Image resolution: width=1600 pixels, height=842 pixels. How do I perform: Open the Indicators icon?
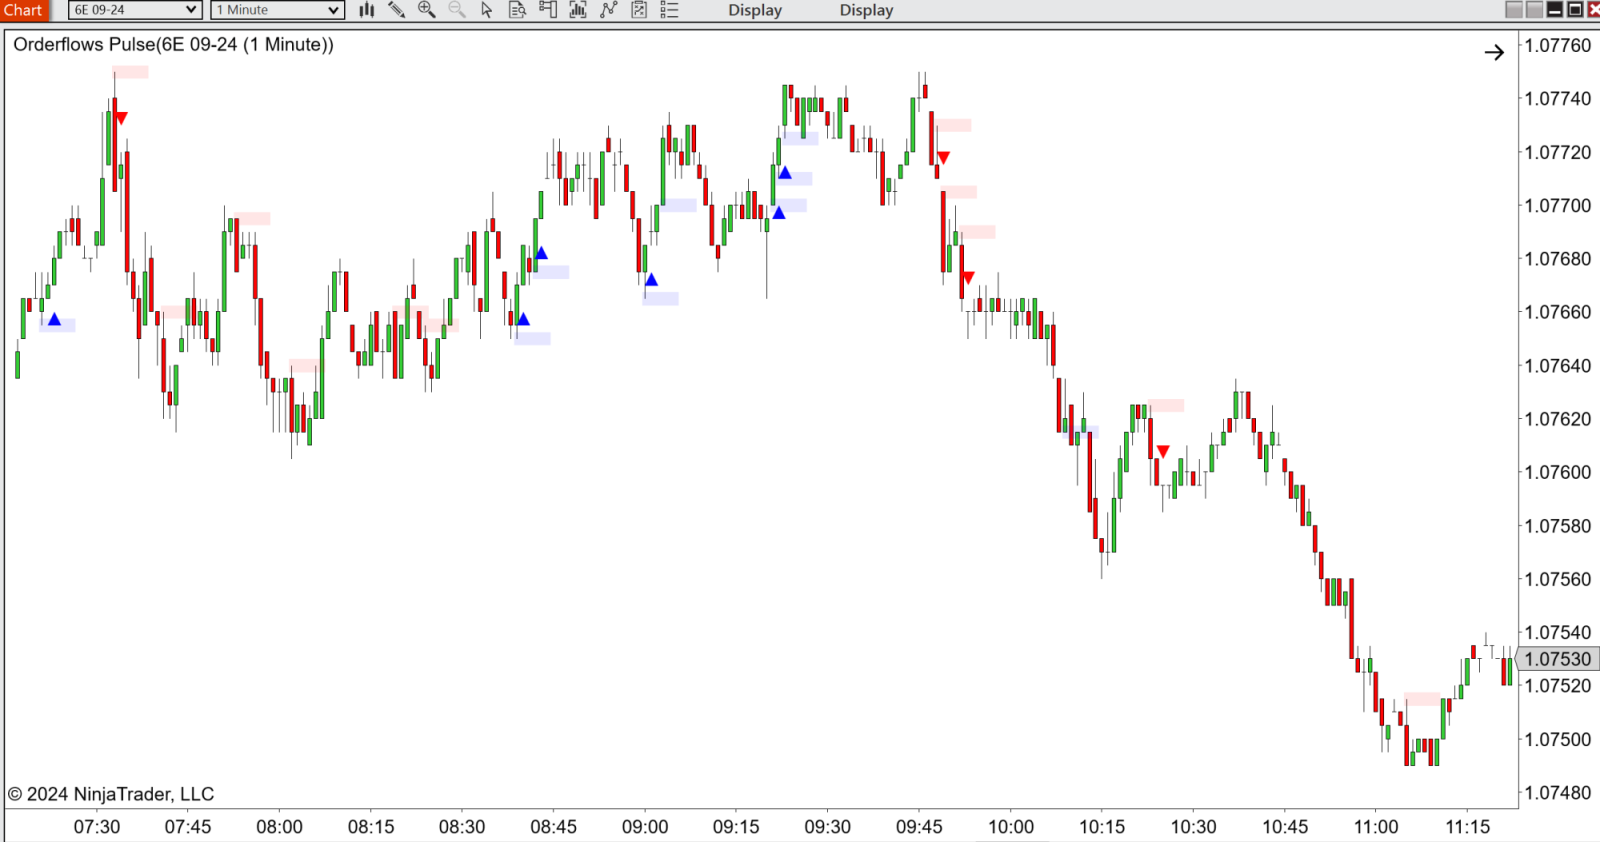[x=578, y=10]
